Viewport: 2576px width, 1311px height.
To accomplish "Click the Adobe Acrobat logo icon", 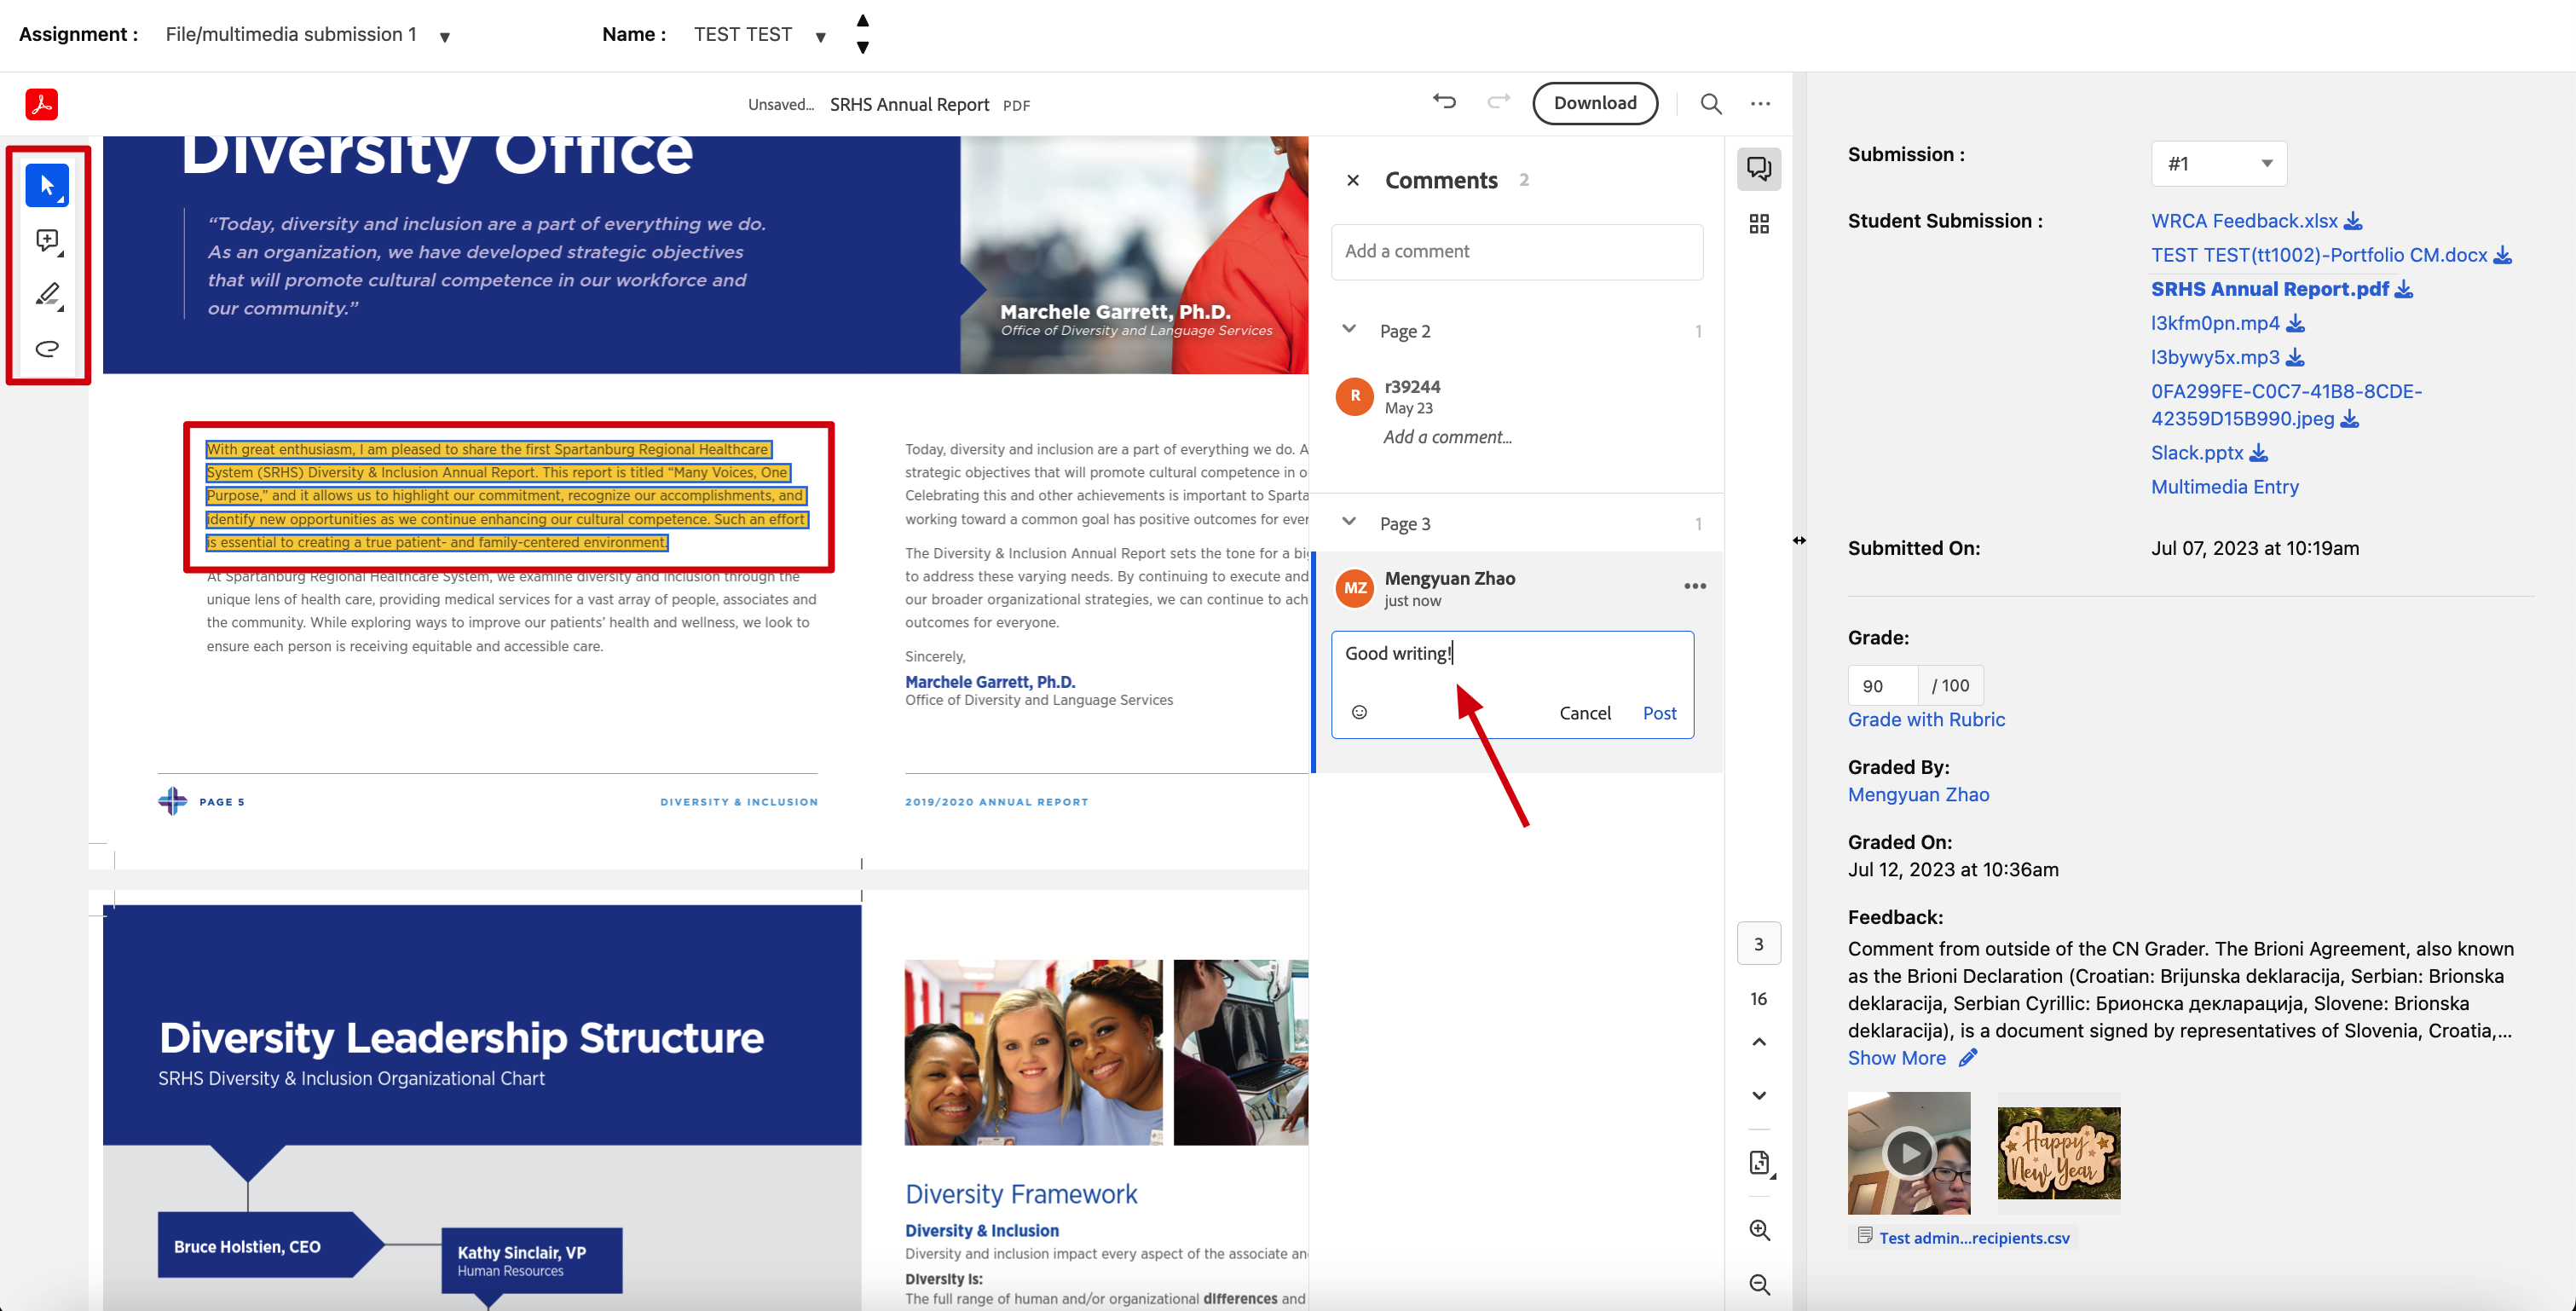I will pos(42,104).
